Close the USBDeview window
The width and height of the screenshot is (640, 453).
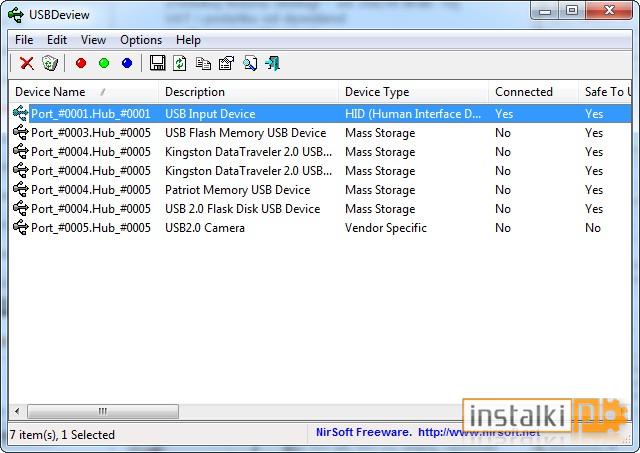click(x=609, y=11)
